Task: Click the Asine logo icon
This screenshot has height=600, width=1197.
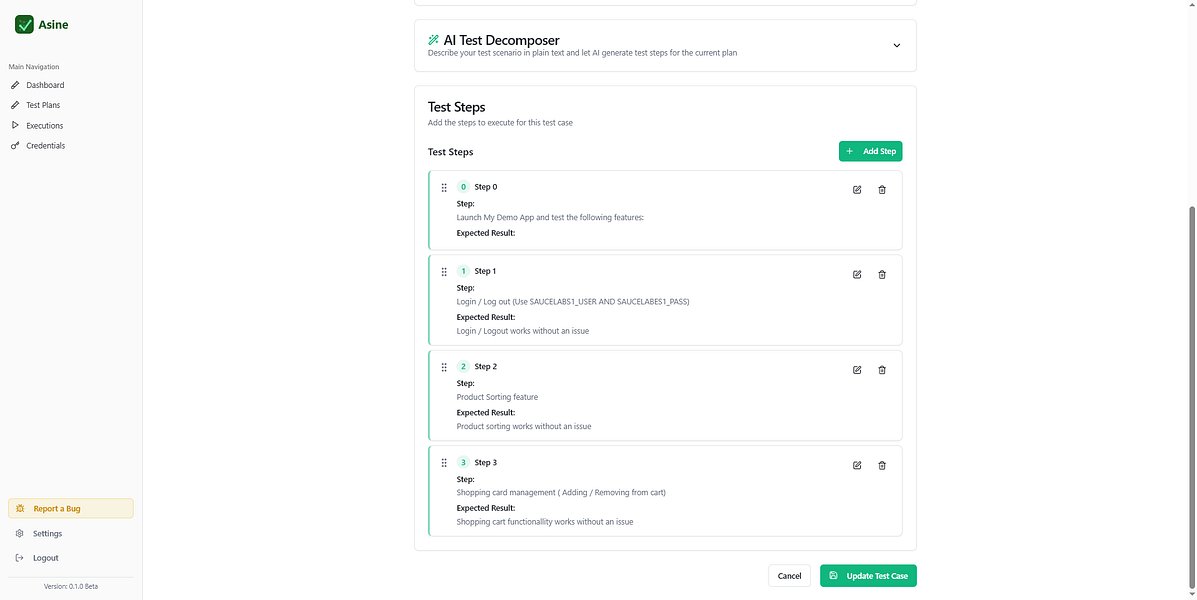Action: point(25,24)
